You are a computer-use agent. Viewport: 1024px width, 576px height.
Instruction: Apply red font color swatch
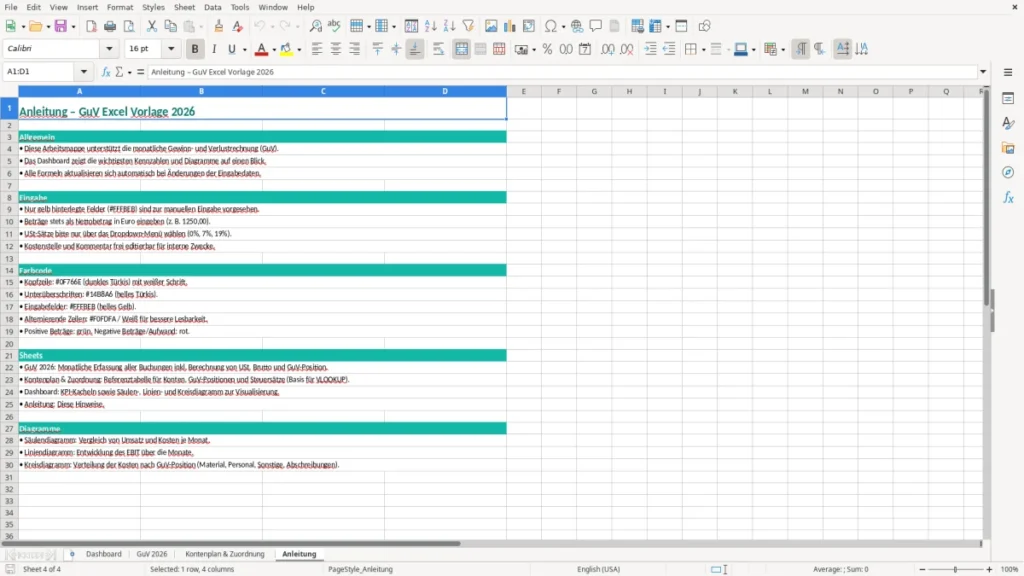click(261, 49)
